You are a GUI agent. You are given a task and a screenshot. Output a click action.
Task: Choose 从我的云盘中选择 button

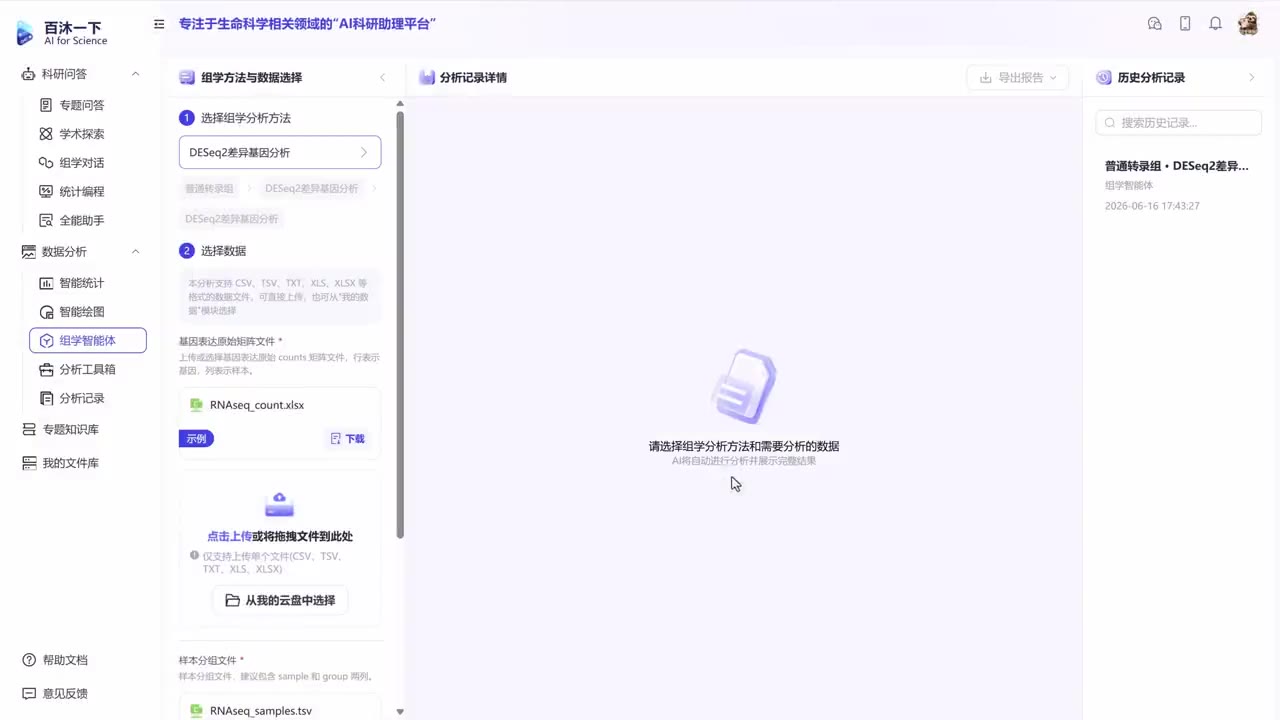tap(280, 601)
